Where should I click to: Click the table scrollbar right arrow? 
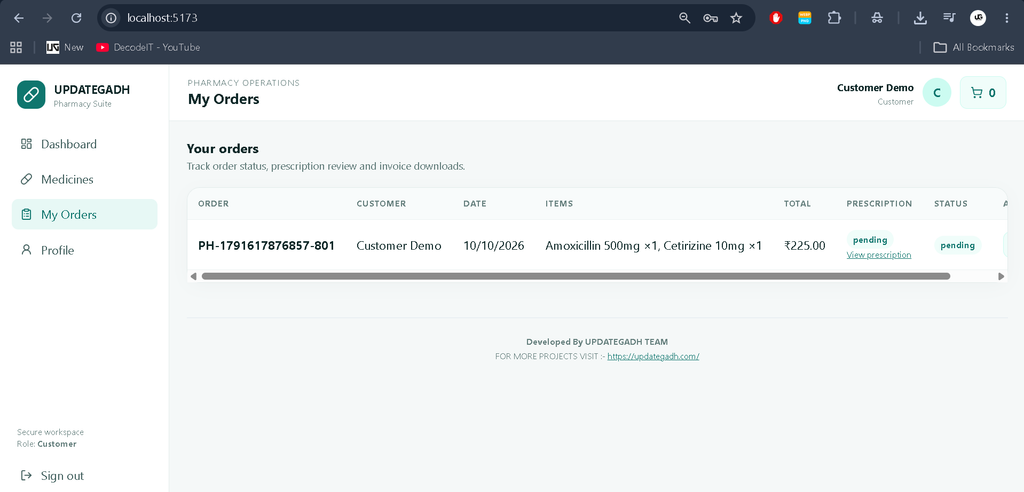[1001, 276]
